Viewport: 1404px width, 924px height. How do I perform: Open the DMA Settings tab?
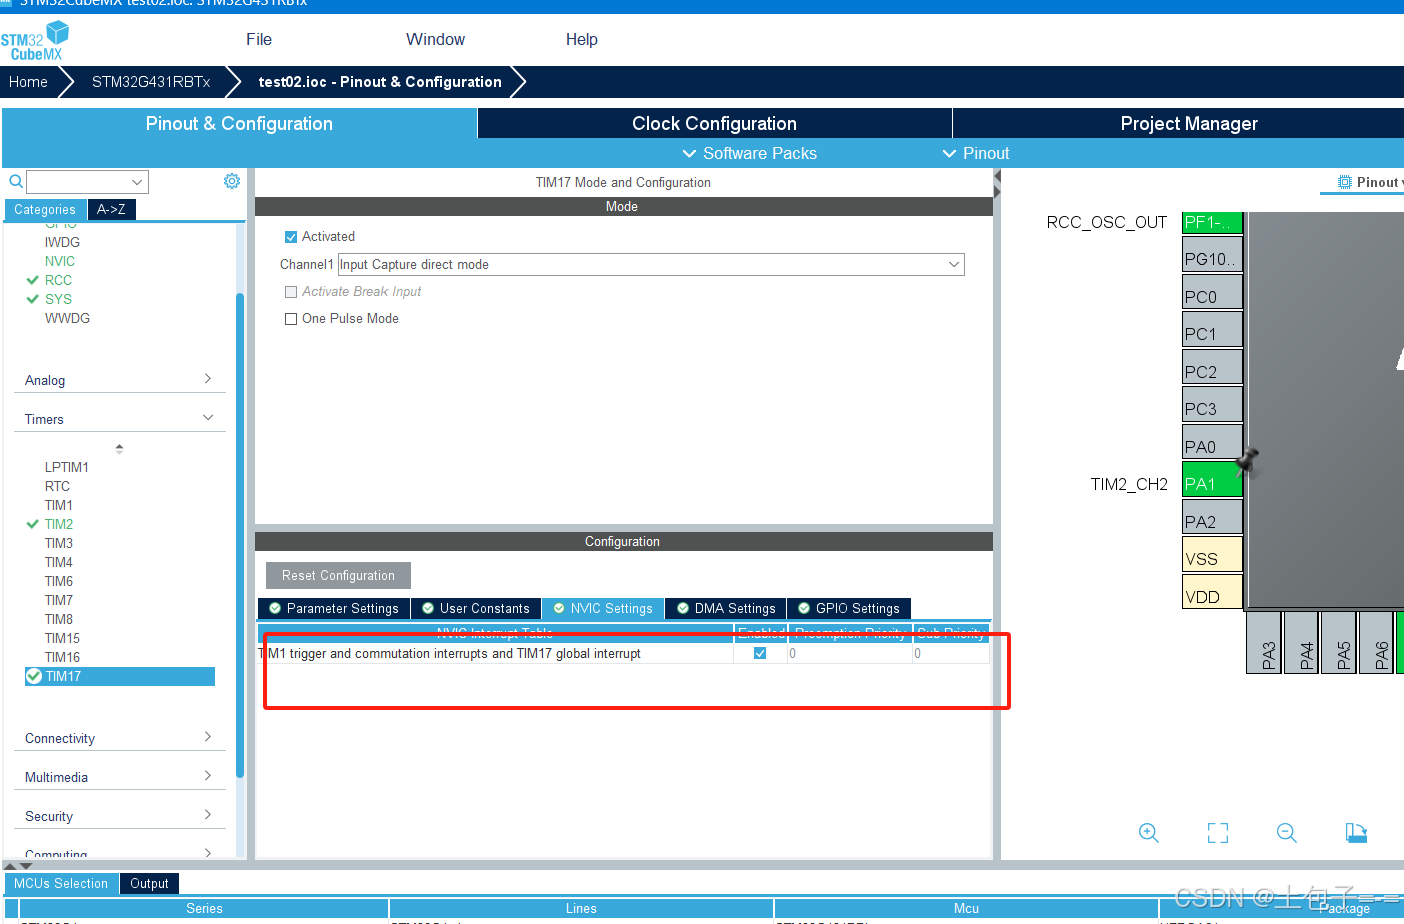tap(726, 608)
